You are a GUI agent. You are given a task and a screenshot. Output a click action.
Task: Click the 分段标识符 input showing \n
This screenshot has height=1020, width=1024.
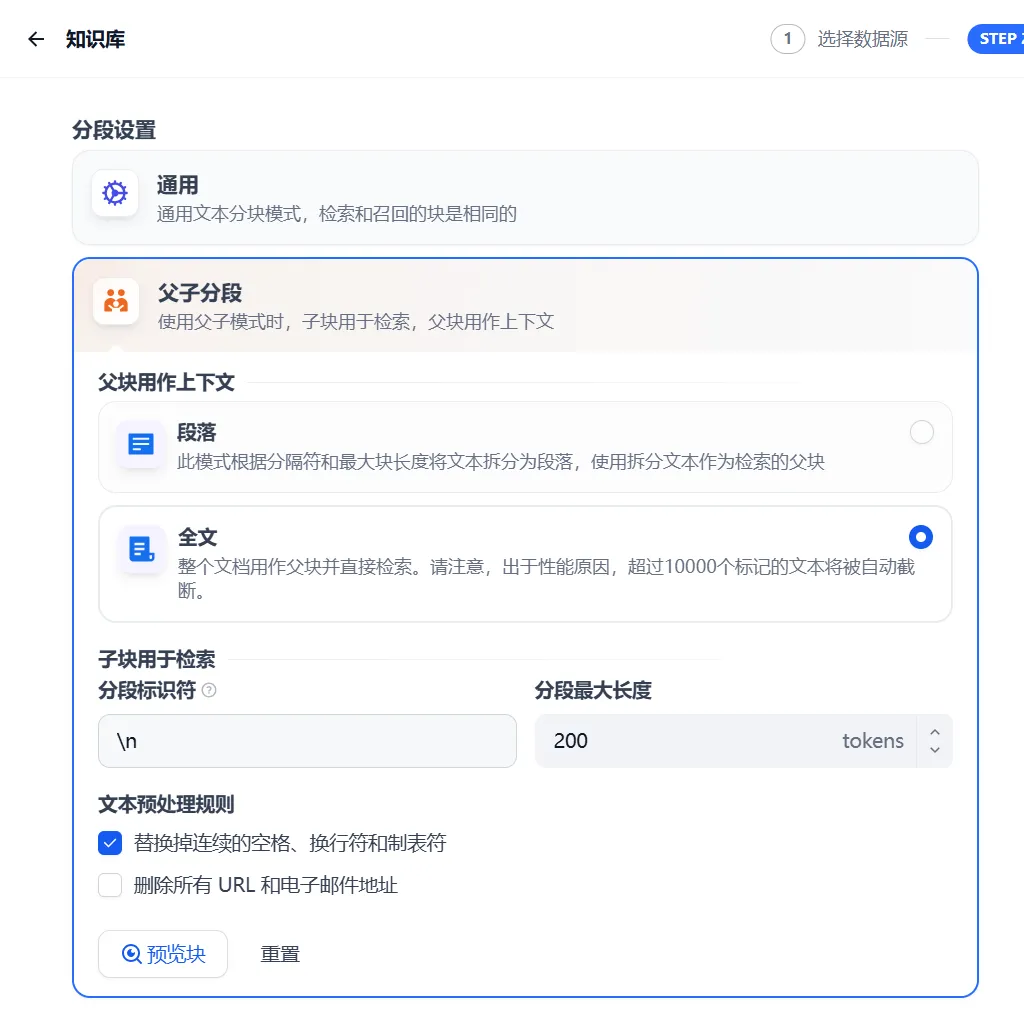pyautogui.click(x=307, y=741)
